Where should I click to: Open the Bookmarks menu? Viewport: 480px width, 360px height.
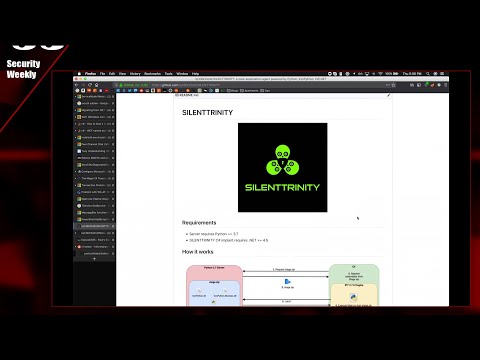(x=152, y=73)
